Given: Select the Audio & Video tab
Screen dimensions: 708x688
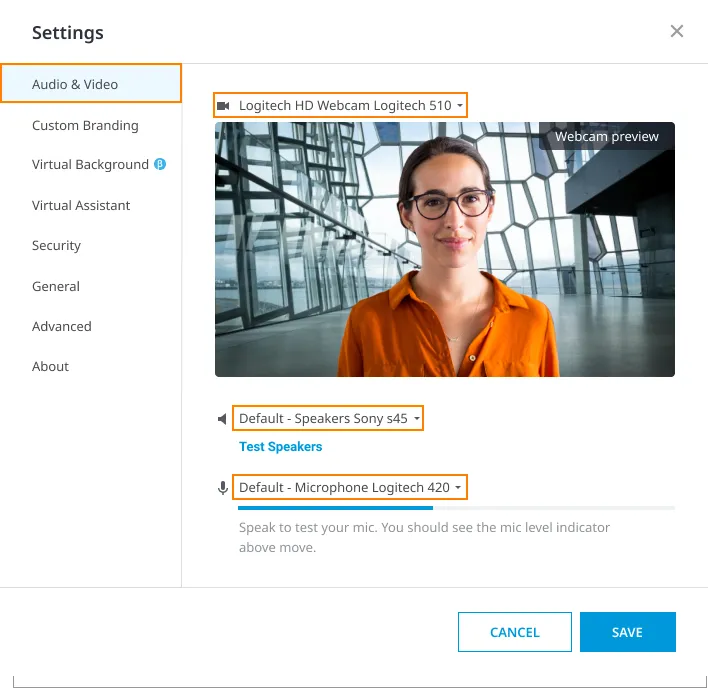Looking at the screenshot, I should point(91,84).
